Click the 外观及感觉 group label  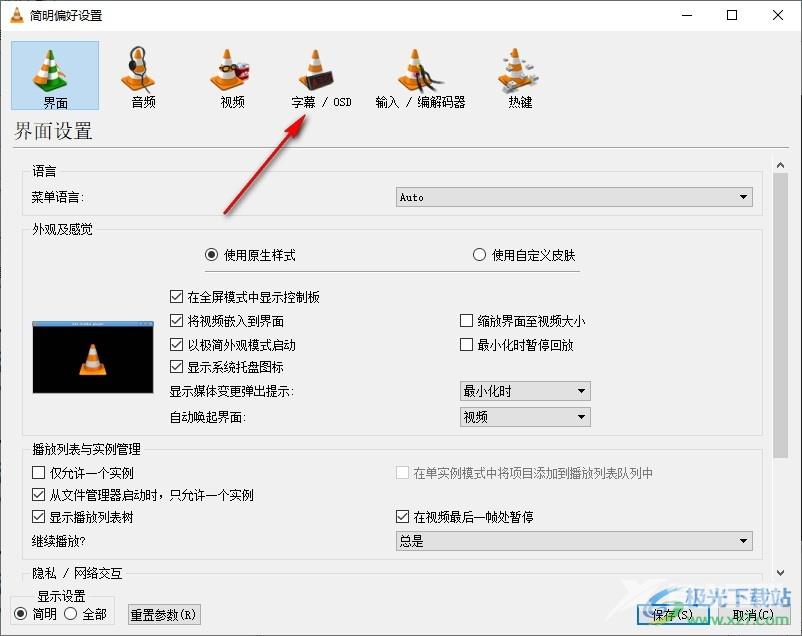62,229
